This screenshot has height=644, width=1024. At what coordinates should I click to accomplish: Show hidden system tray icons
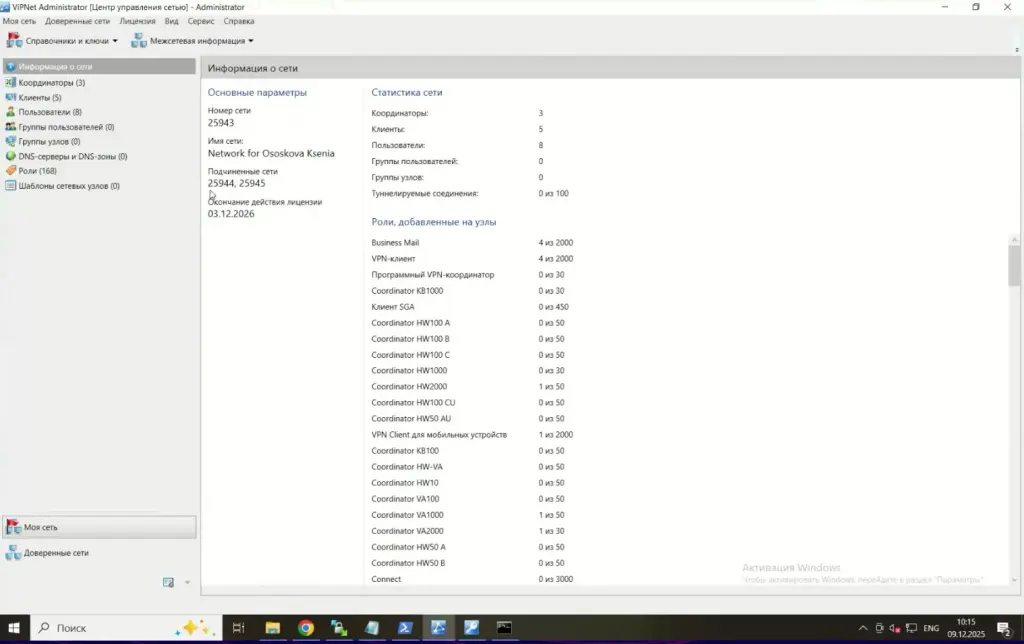pyautogui.click(x=863, y=628)
